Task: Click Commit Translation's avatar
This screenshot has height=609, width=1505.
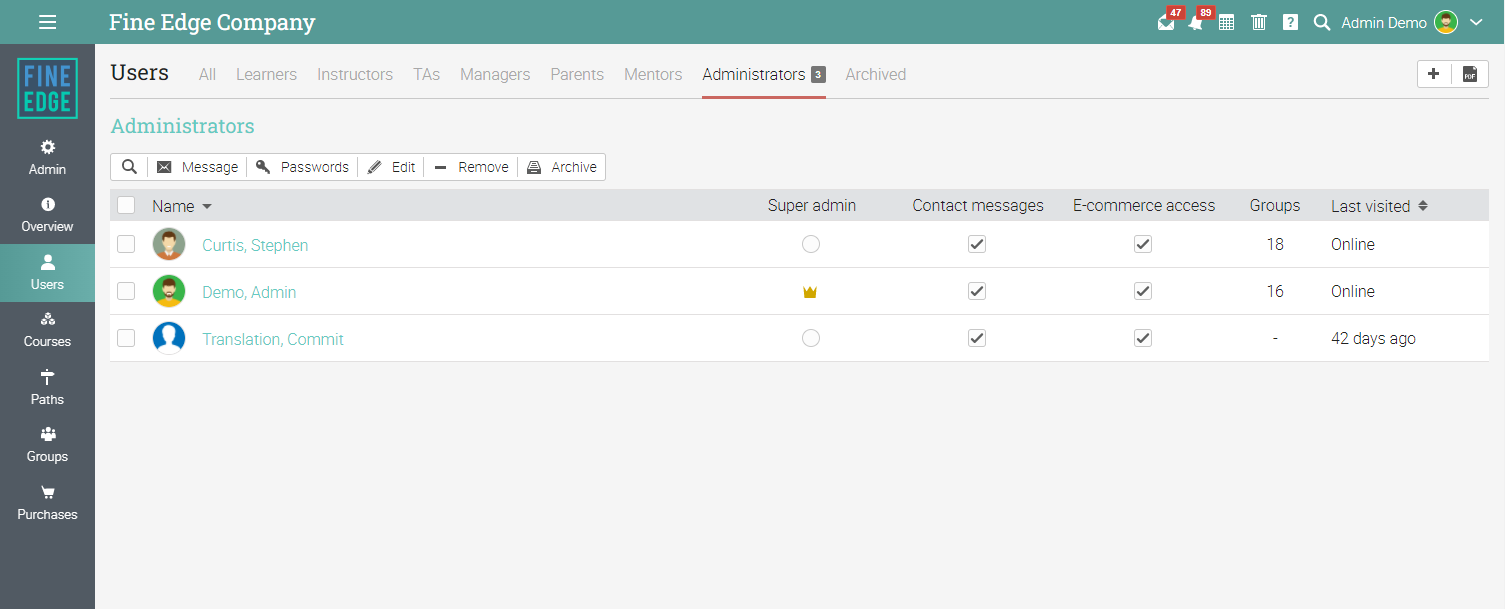Action: coord(169,338)
